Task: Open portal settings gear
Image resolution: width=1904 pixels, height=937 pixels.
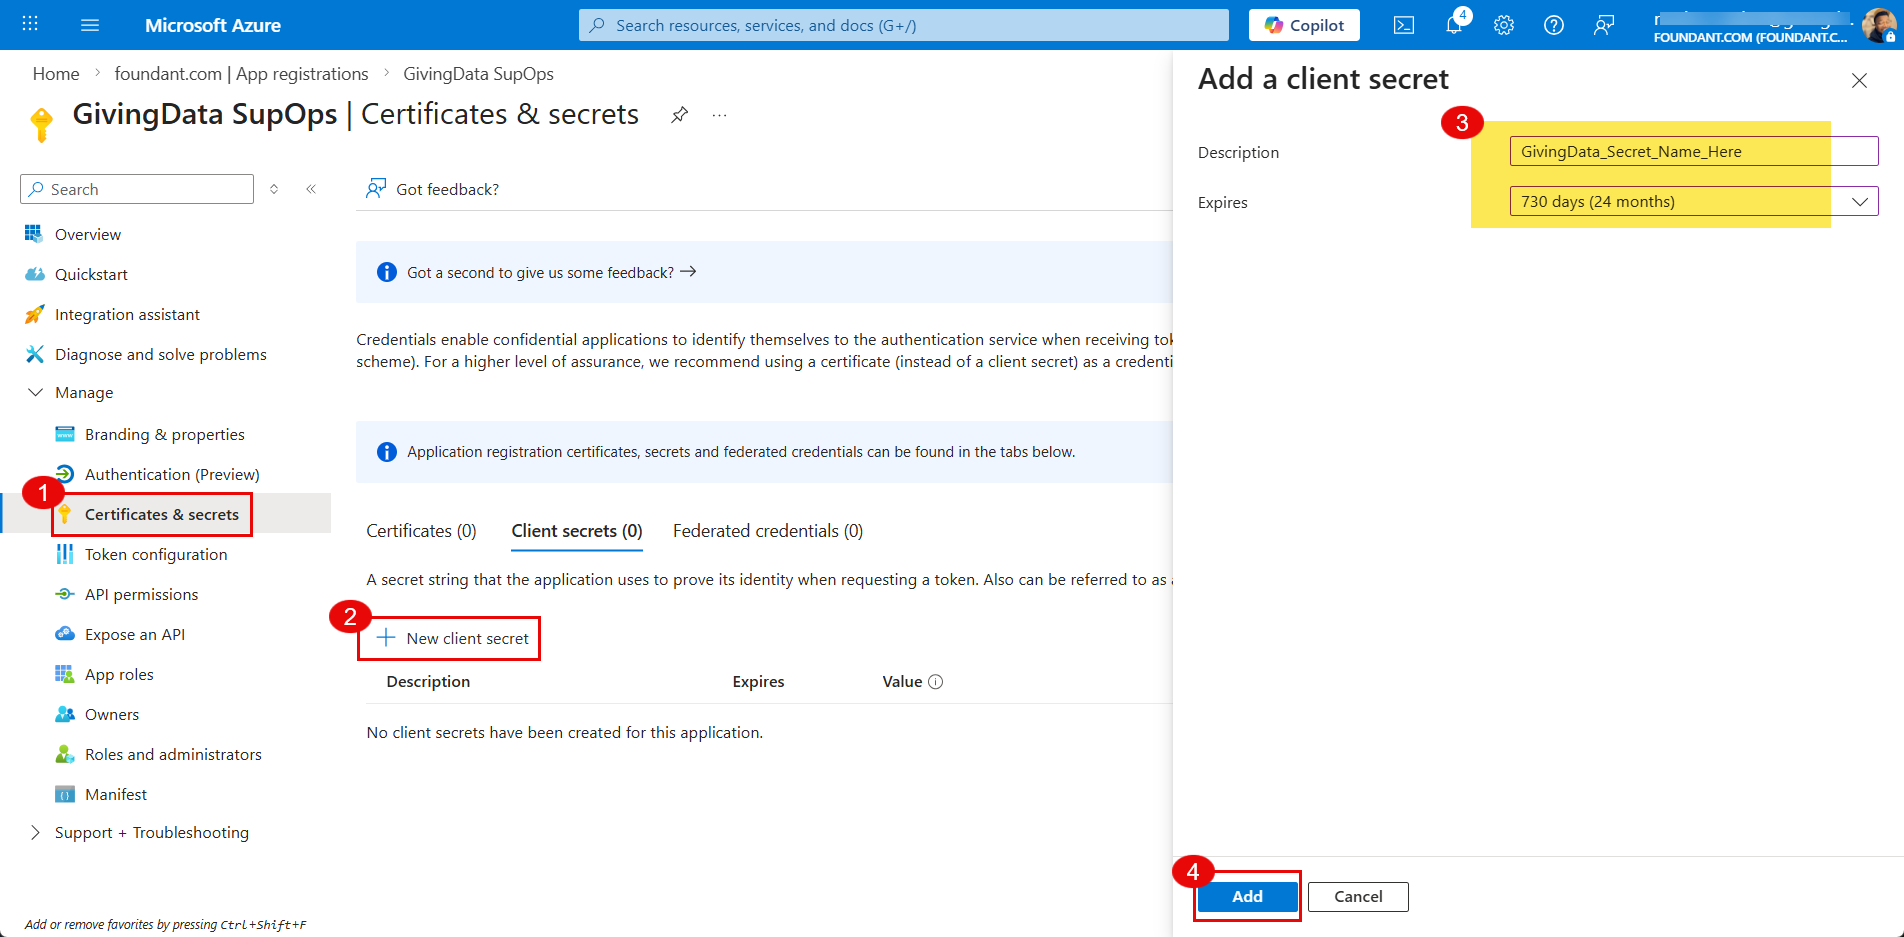Action: [1504, 25]
